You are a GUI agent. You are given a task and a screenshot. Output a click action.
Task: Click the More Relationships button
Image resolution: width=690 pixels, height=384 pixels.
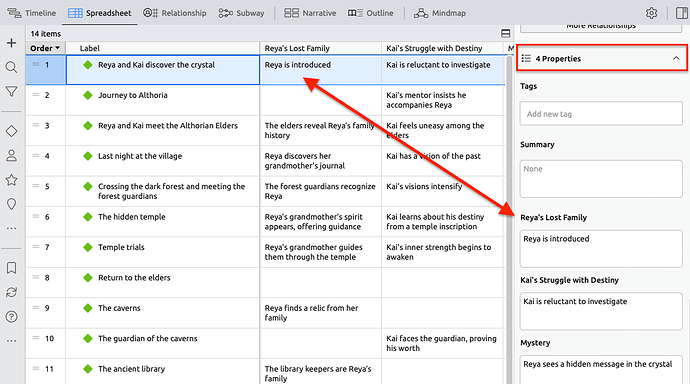coord(601,27)
